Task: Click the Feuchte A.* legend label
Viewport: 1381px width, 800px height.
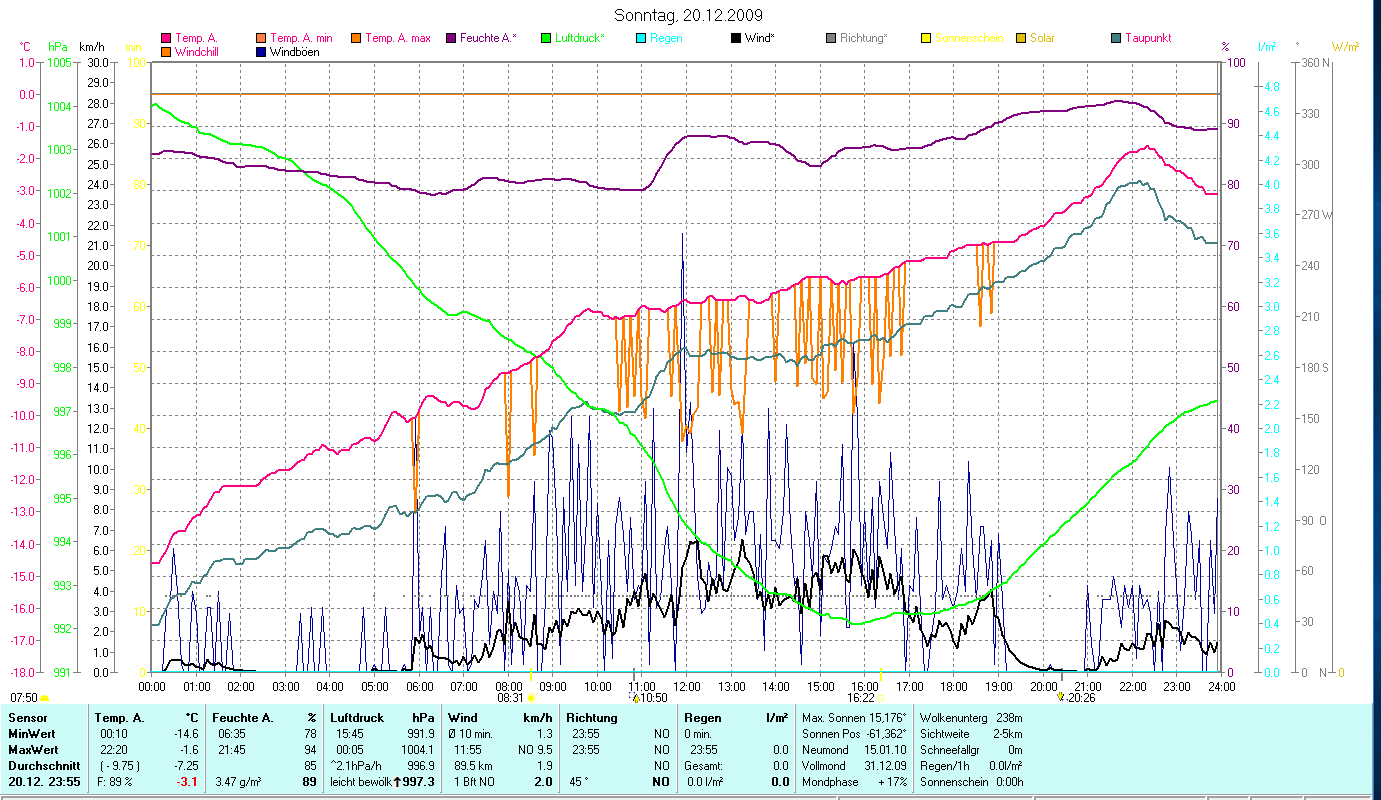Action: click(488, 39)
